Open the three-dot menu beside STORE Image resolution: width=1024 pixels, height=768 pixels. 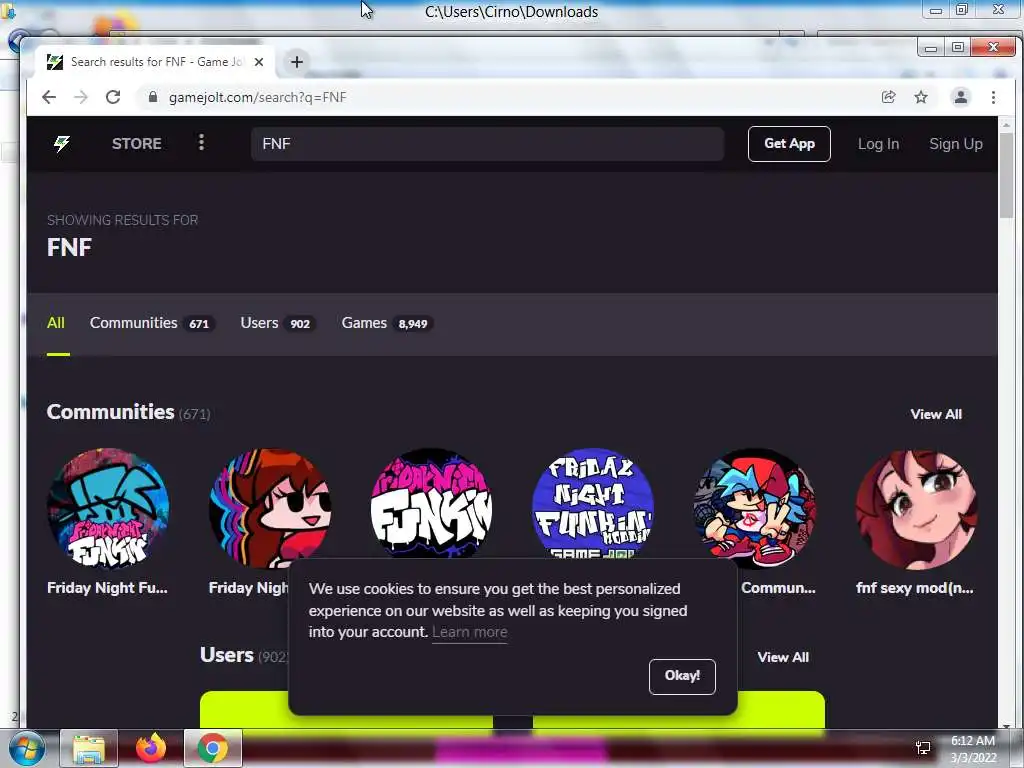(x=201, y=143)
